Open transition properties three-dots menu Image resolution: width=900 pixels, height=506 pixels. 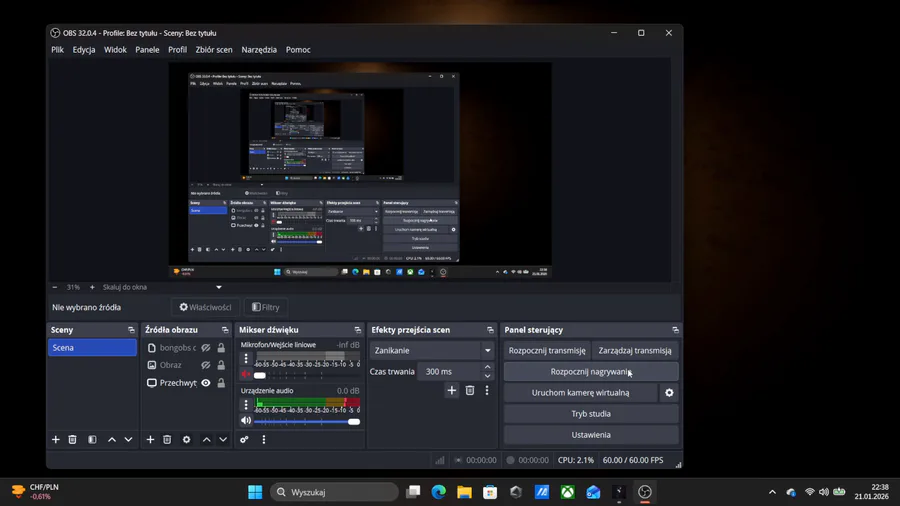pos(487,391)
